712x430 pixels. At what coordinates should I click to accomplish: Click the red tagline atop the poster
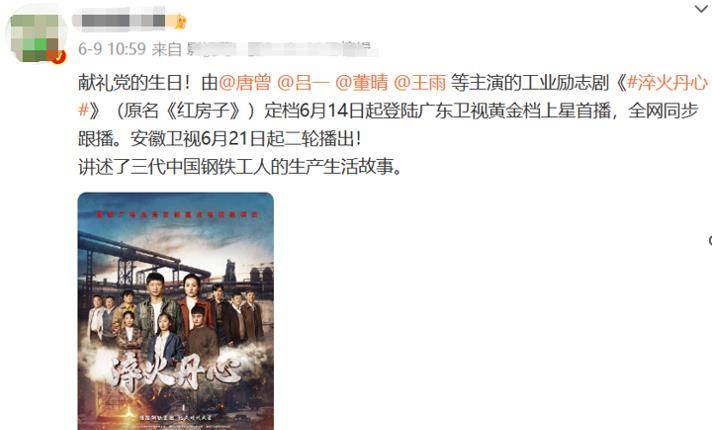(x=177, y=214)
